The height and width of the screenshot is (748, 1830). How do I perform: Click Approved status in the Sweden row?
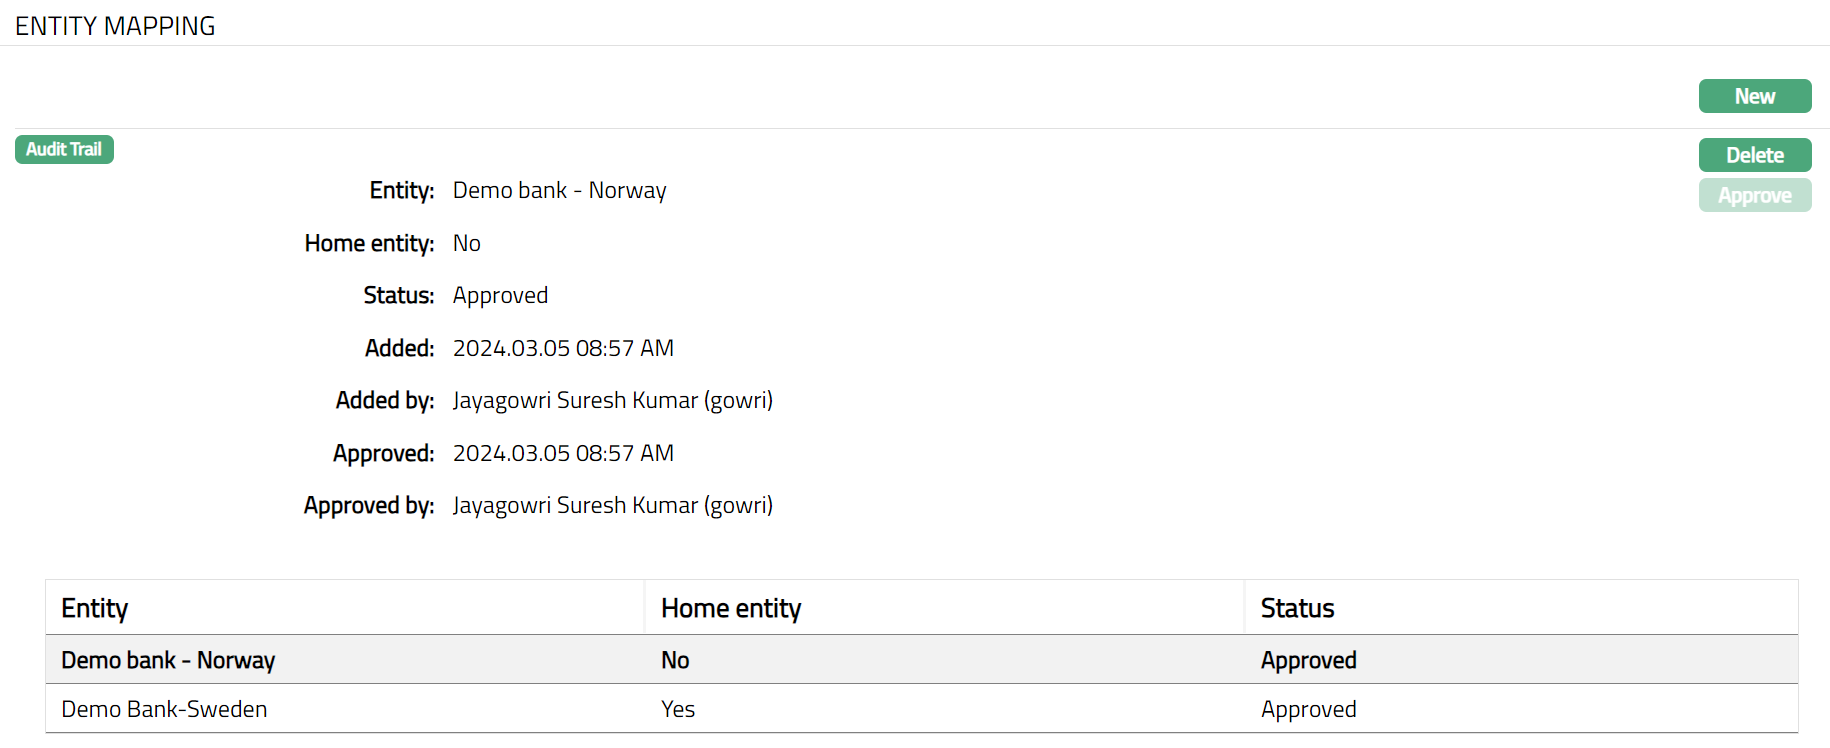tap(1308, 709)
